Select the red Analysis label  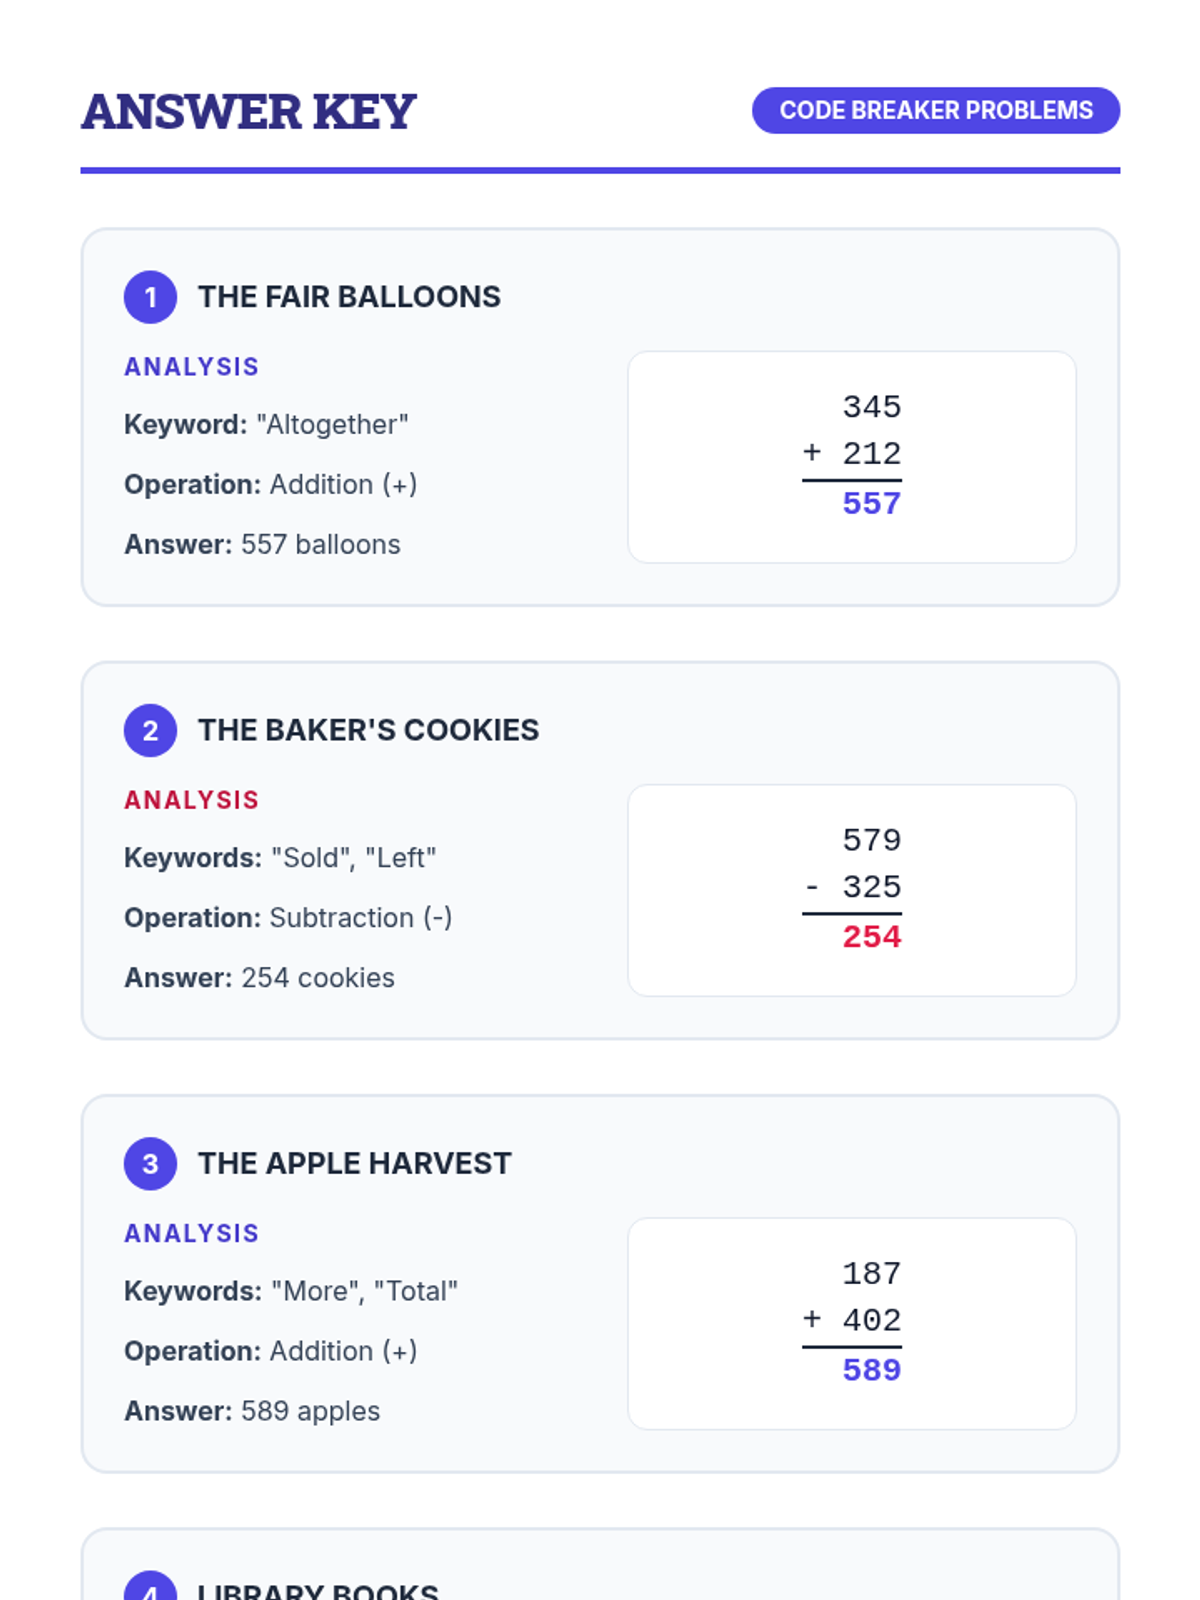coord(191,800)
